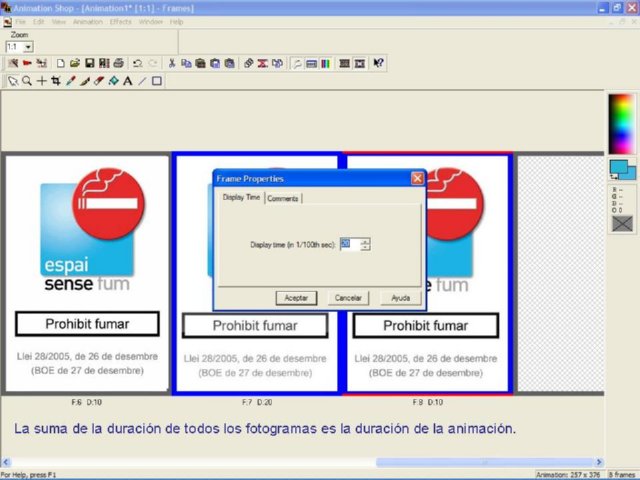The height and width of the screenshot is (480, 640).
Task: Decrease display time with down spinner
Action: tap(365, 247)
